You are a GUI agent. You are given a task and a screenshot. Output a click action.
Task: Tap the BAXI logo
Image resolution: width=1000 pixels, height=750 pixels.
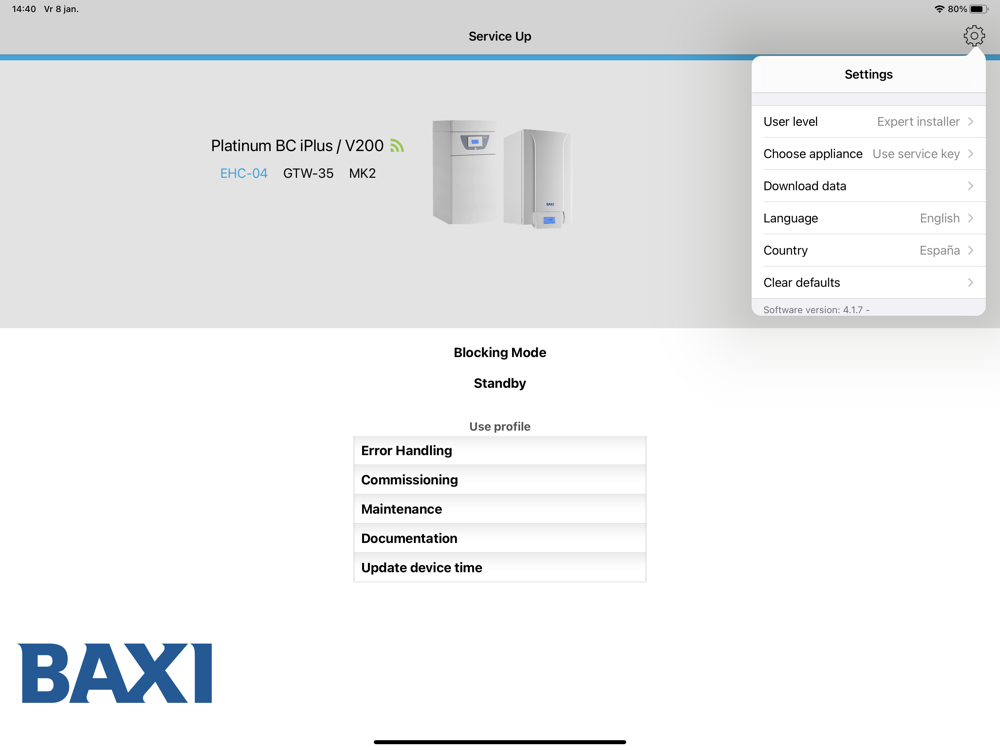click(115, 673)
